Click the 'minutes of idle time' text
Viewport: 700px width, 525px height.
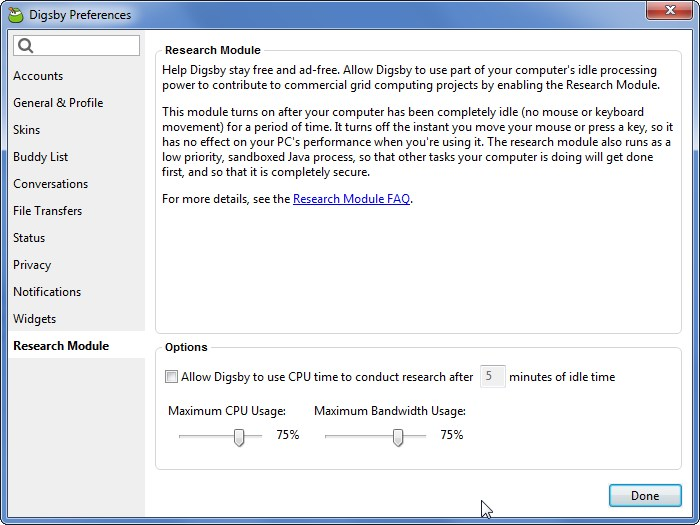click(562, 377)
